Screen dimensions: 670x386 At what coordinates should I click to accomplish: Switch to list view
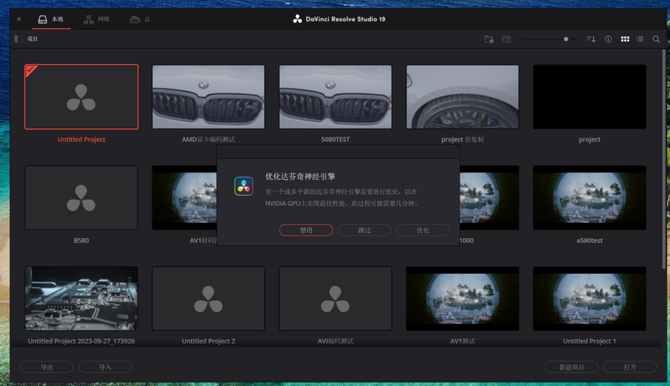click(640, 39)
